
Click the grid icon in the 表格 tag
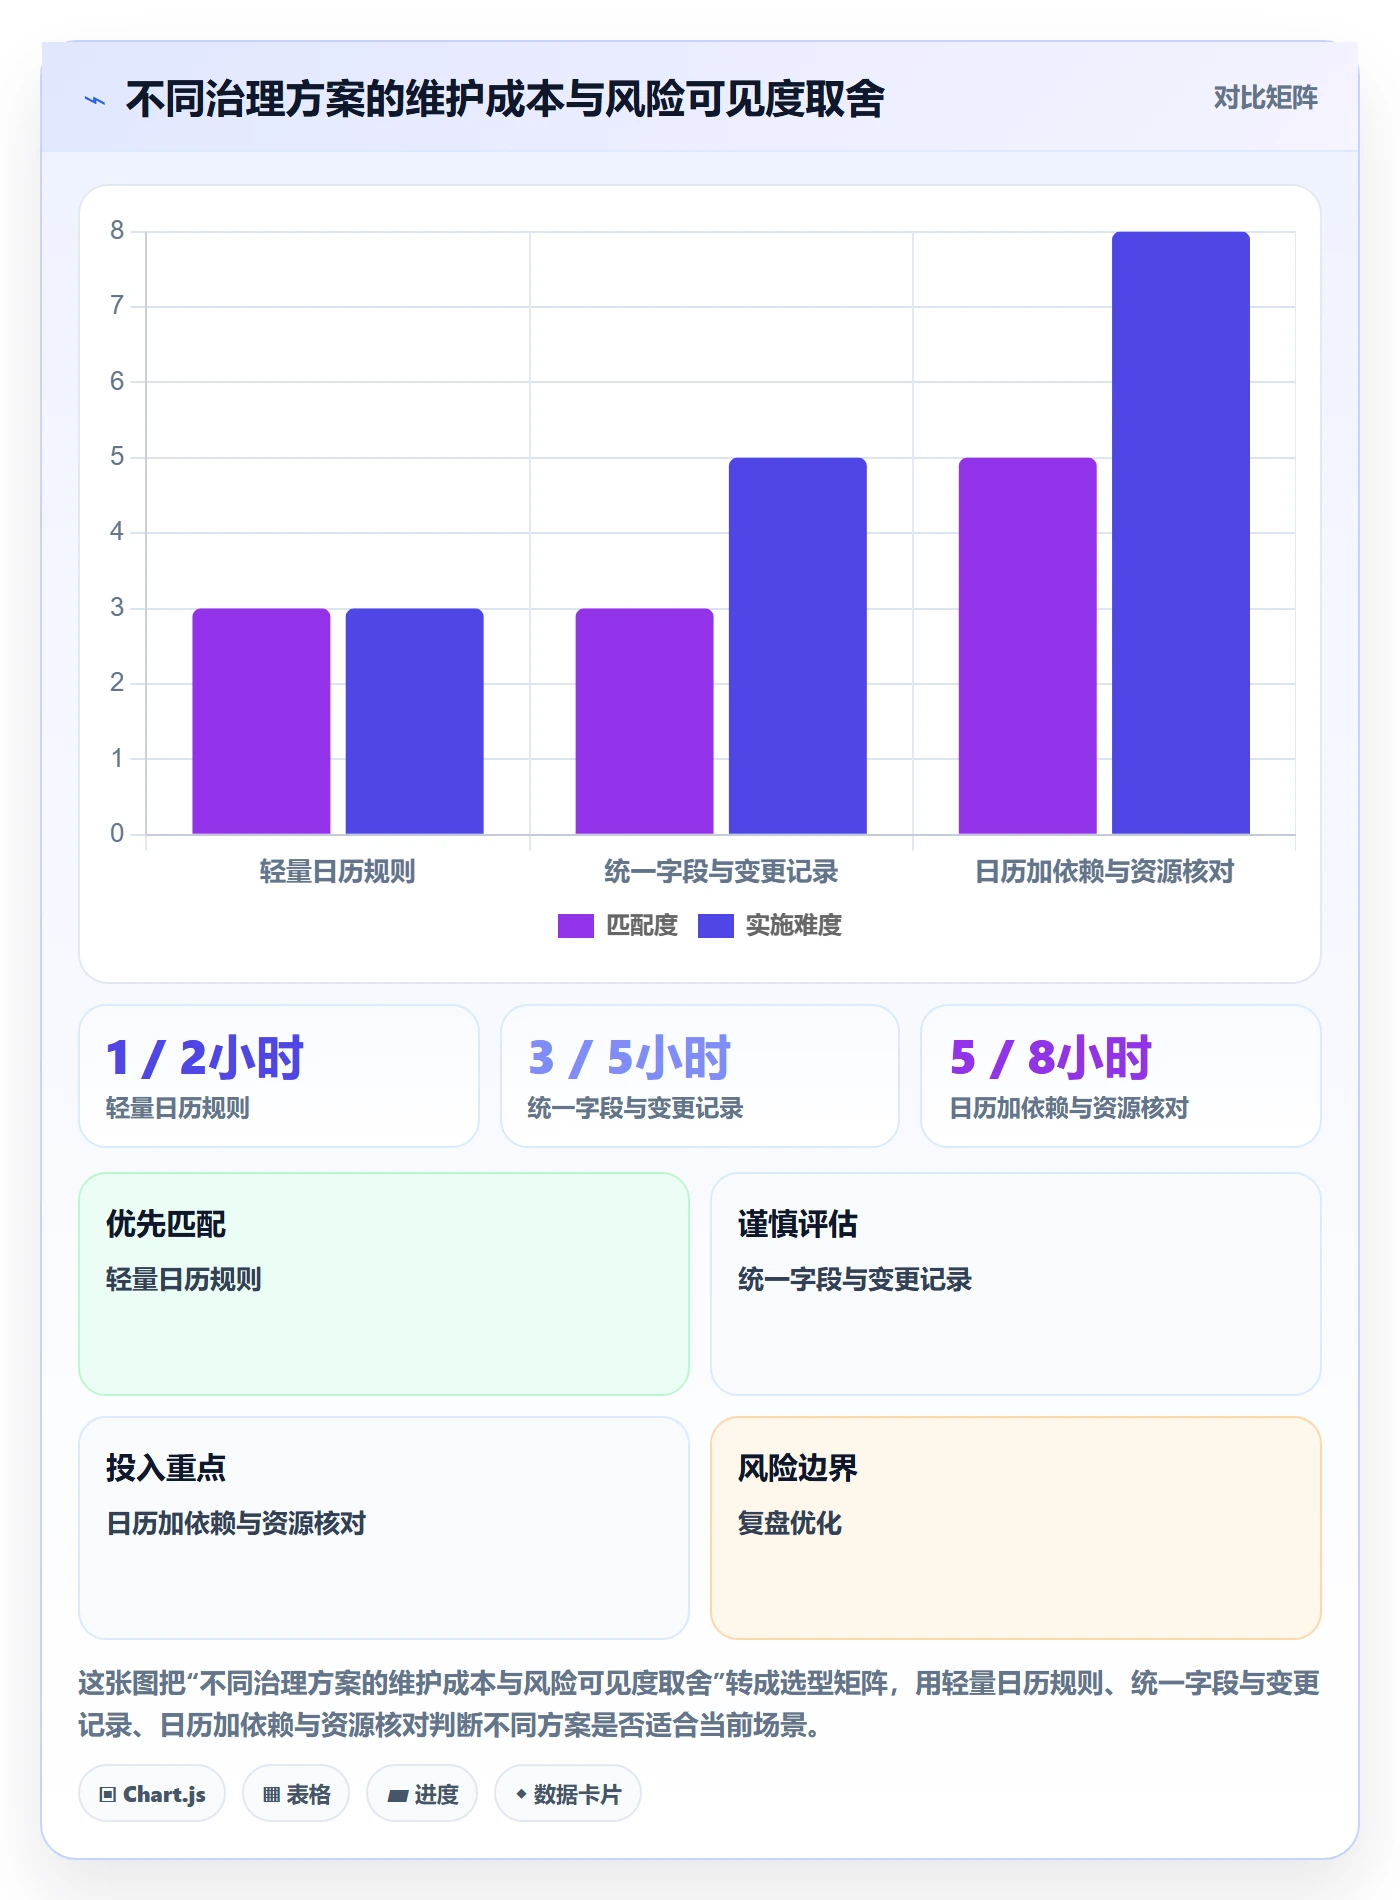[271, 1795]
